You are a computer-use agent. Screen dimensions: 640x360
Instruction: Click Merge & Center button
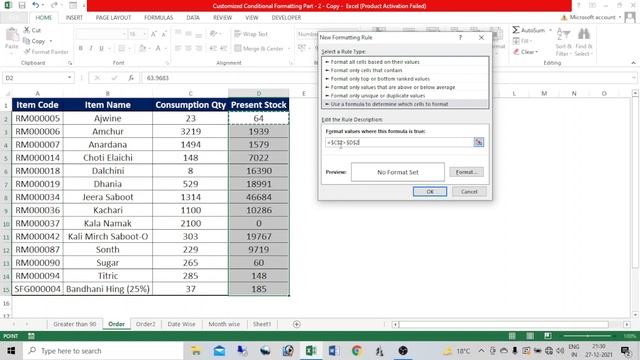point(259,48)
